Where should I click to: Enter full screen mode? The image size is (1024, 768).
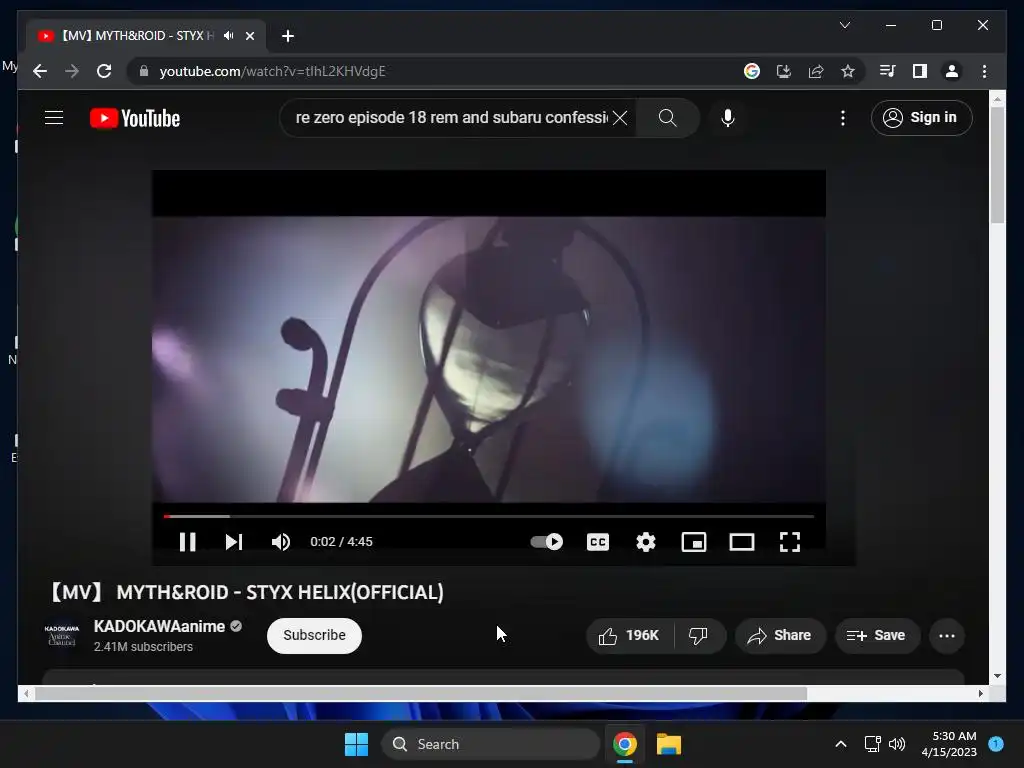[x=790, y=541]
